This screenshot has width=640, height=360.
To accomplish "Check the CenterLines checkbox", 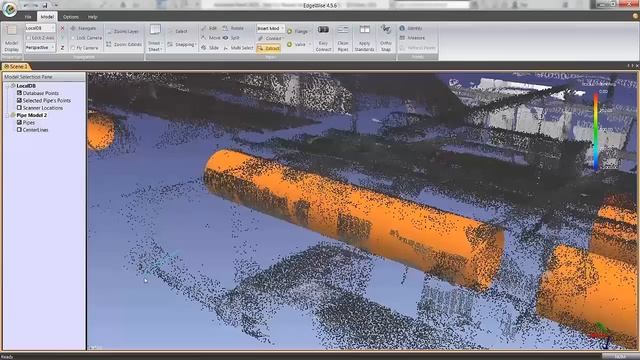I will pos(19,130).
